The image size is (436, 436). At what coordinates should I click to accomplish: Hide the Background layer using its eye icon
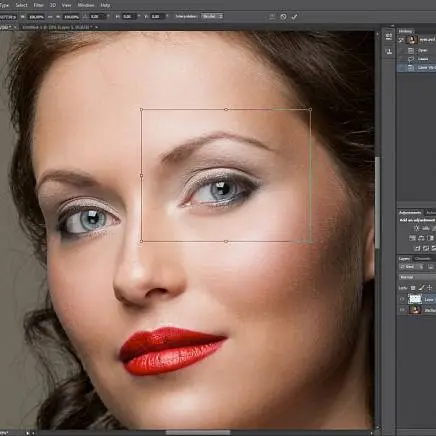pos(402,310)
